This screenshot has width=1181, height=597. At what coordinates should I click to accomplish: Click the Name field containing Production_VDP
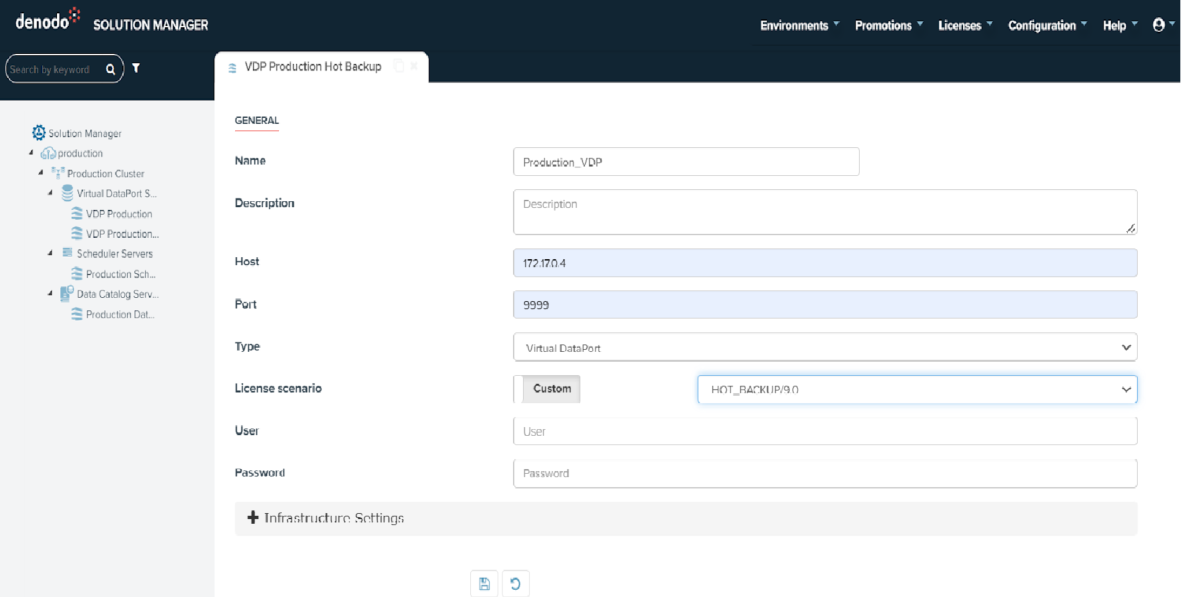point(686,161)
